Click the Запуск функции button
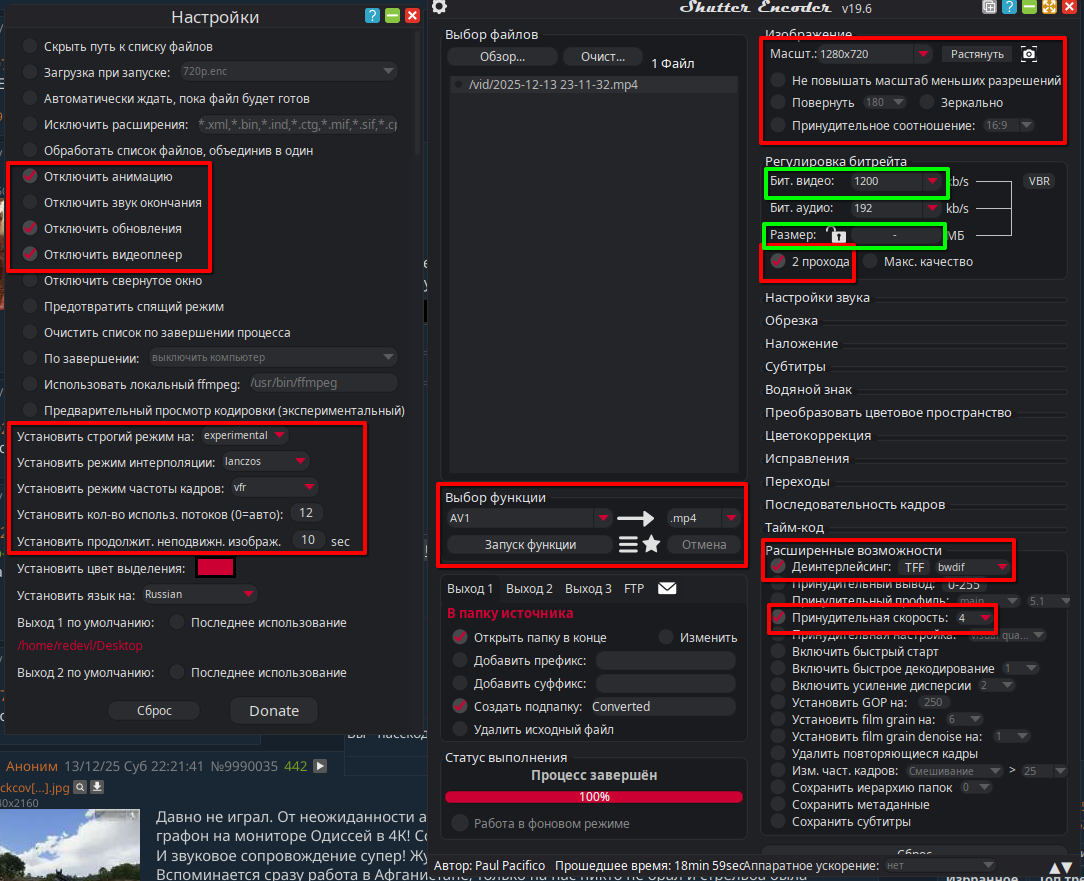Viewport: 1084px width, 881px height. [530, 545]
